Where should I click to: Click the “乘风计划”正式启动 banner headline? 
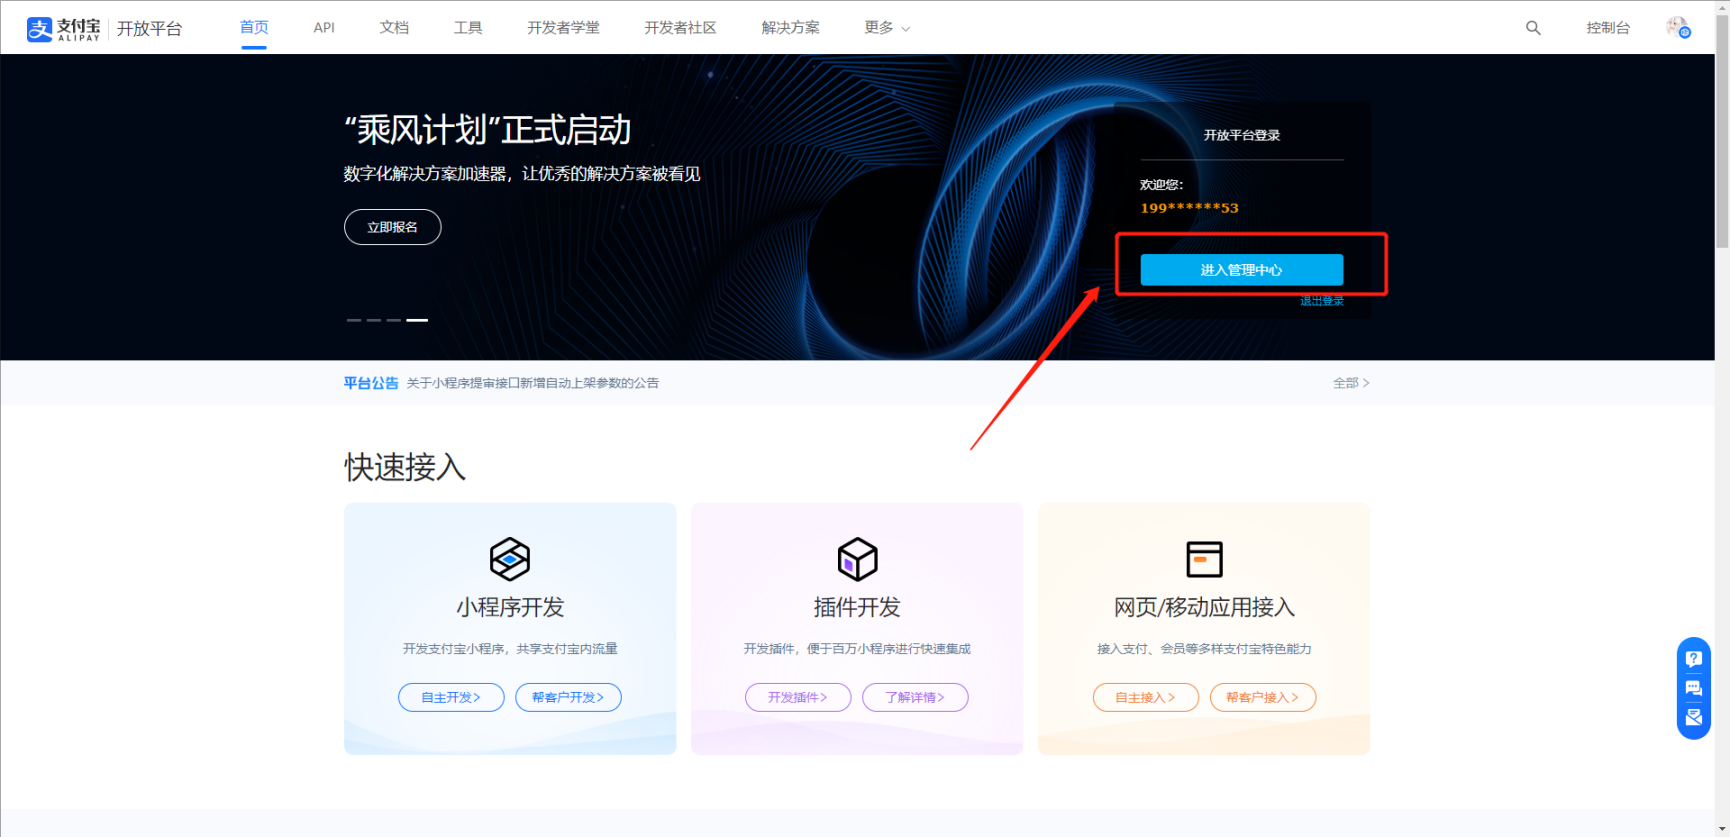pyautogui.click(x=487, y=130)
